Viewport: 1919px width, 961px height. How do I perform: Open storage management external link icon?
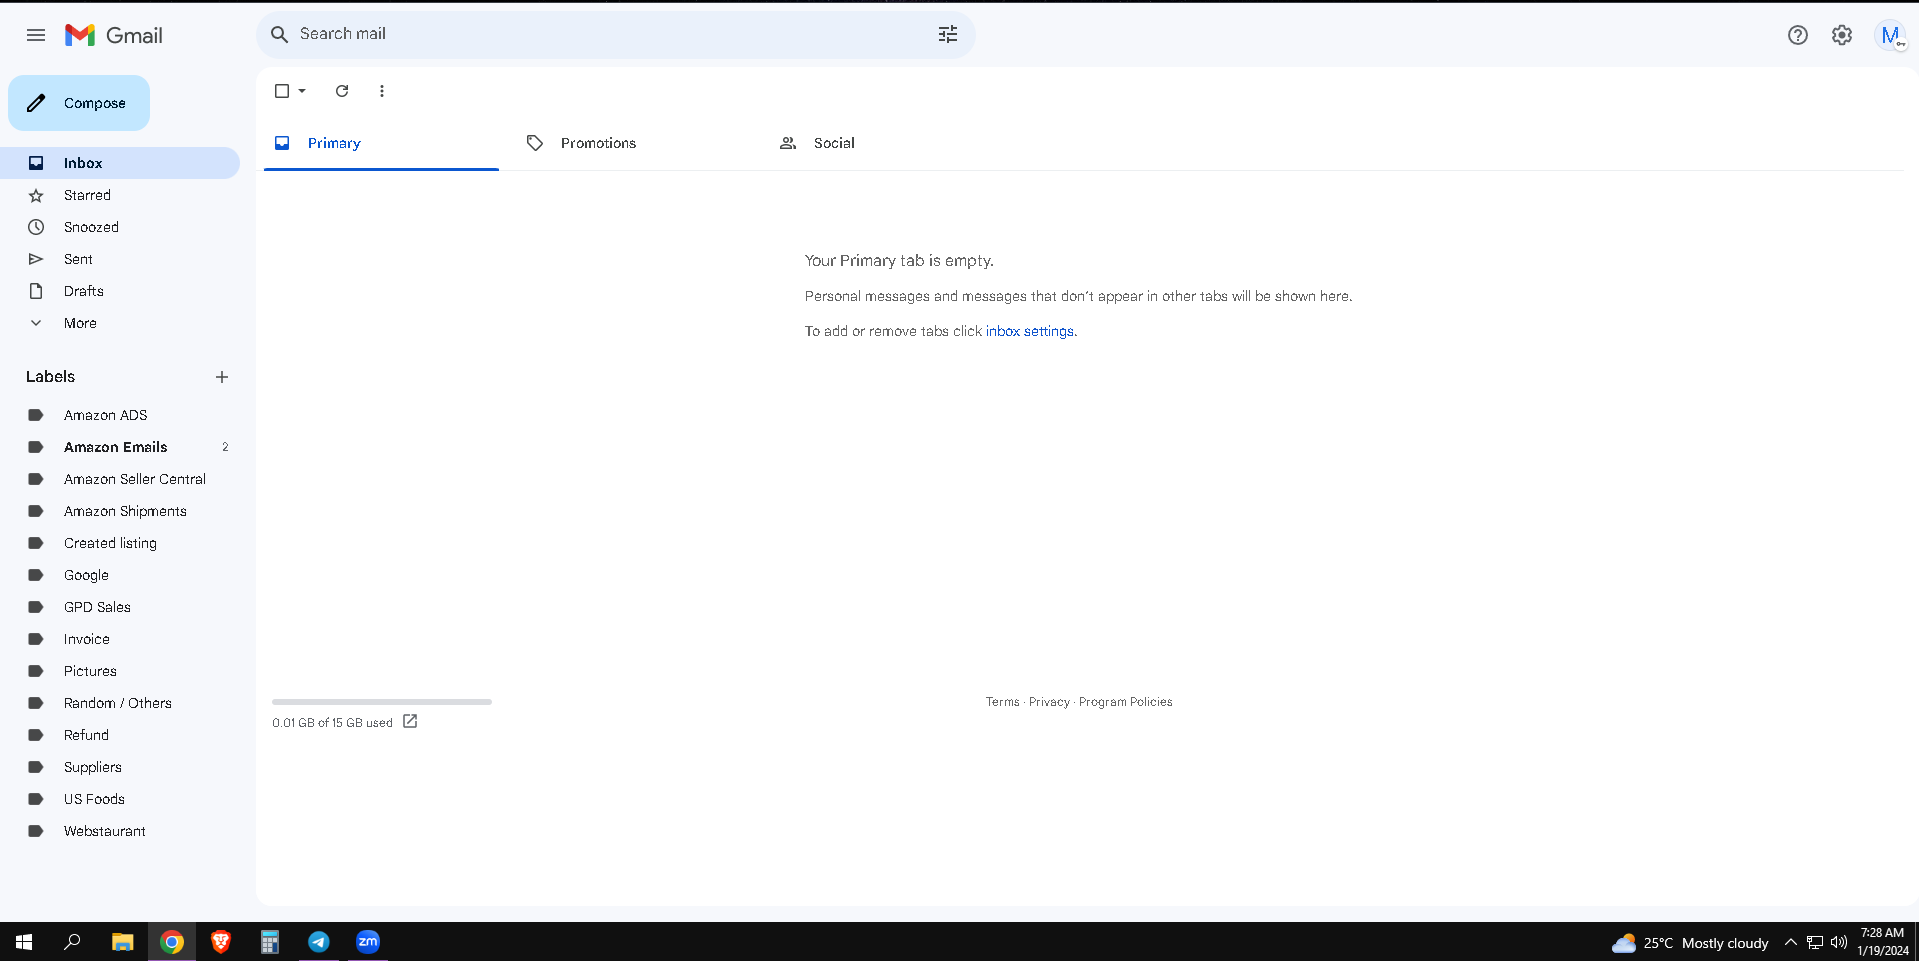[x=410, y=721]
